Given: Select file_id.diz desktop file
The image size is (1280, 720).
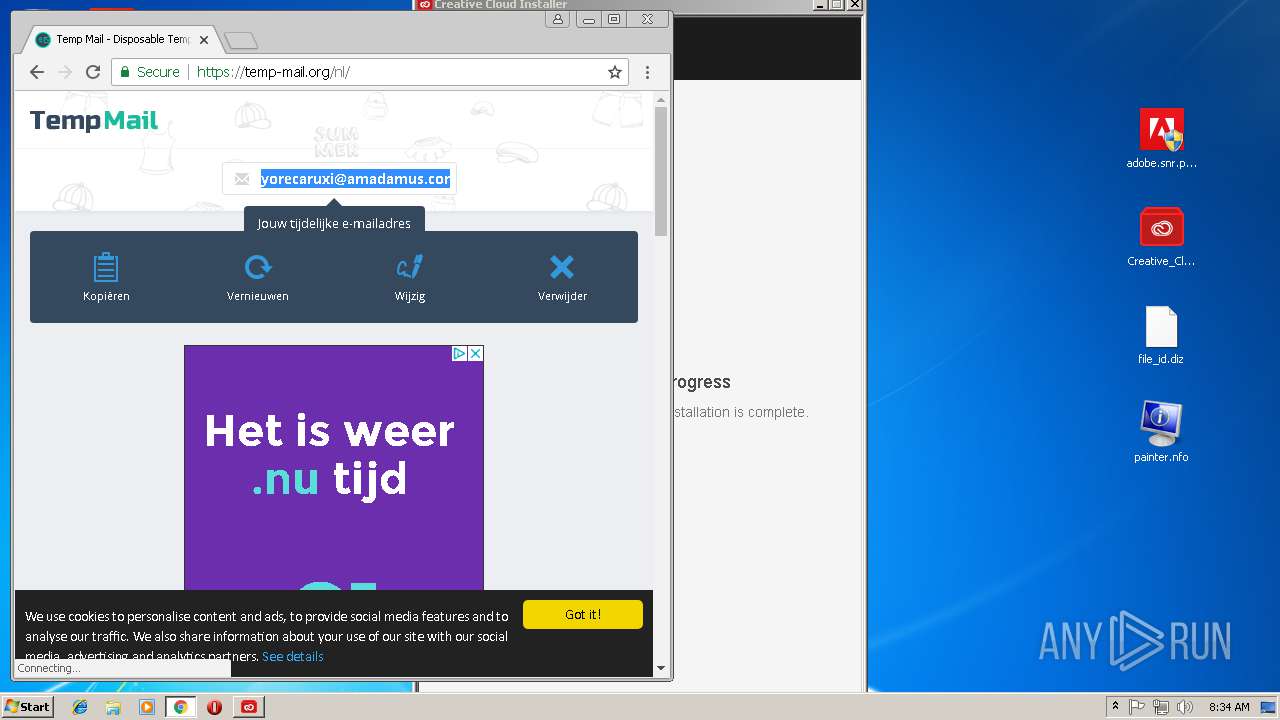Looking at the screenshot, I should 1161,335.
